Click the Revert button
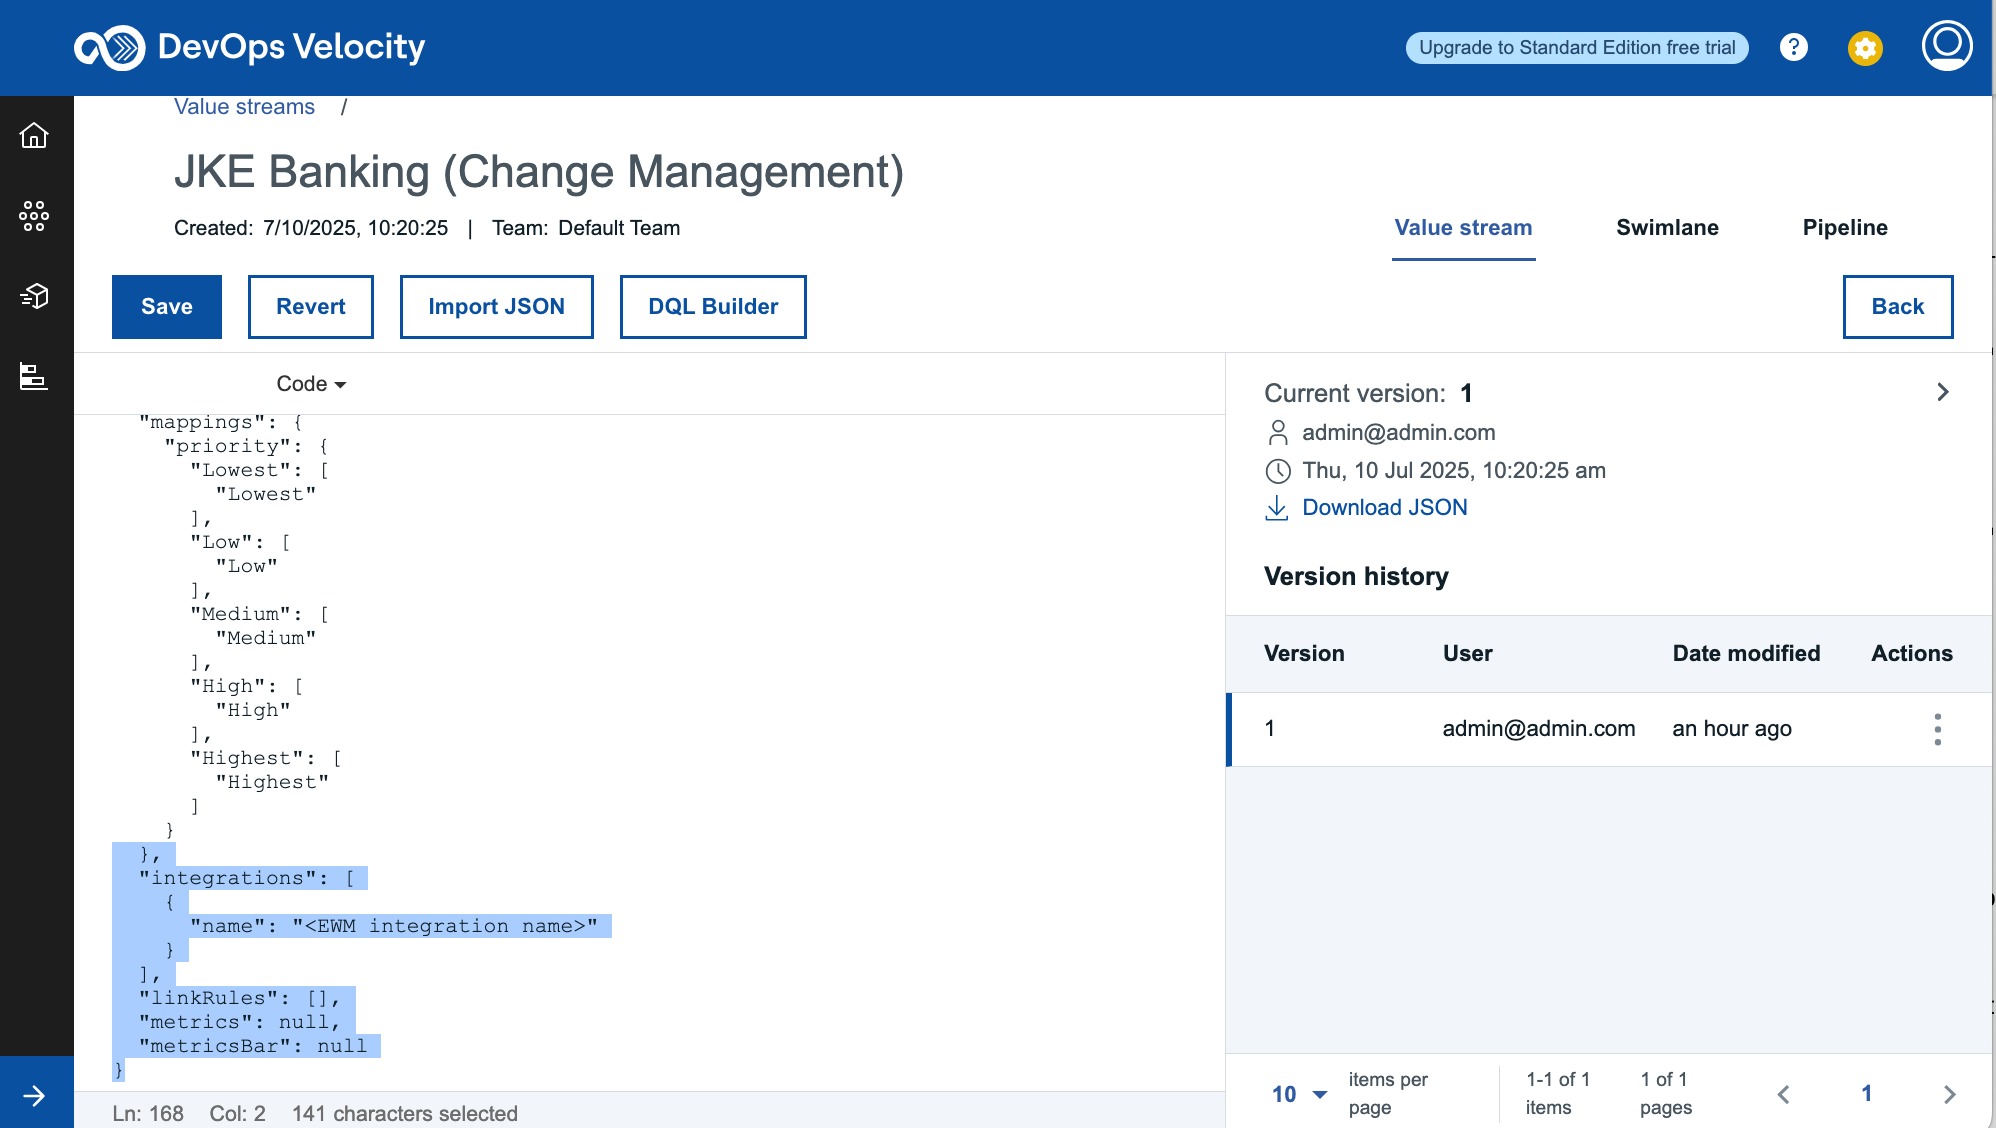The width and height of the screenshot is (1996, 1128). (x=311, y=307)
